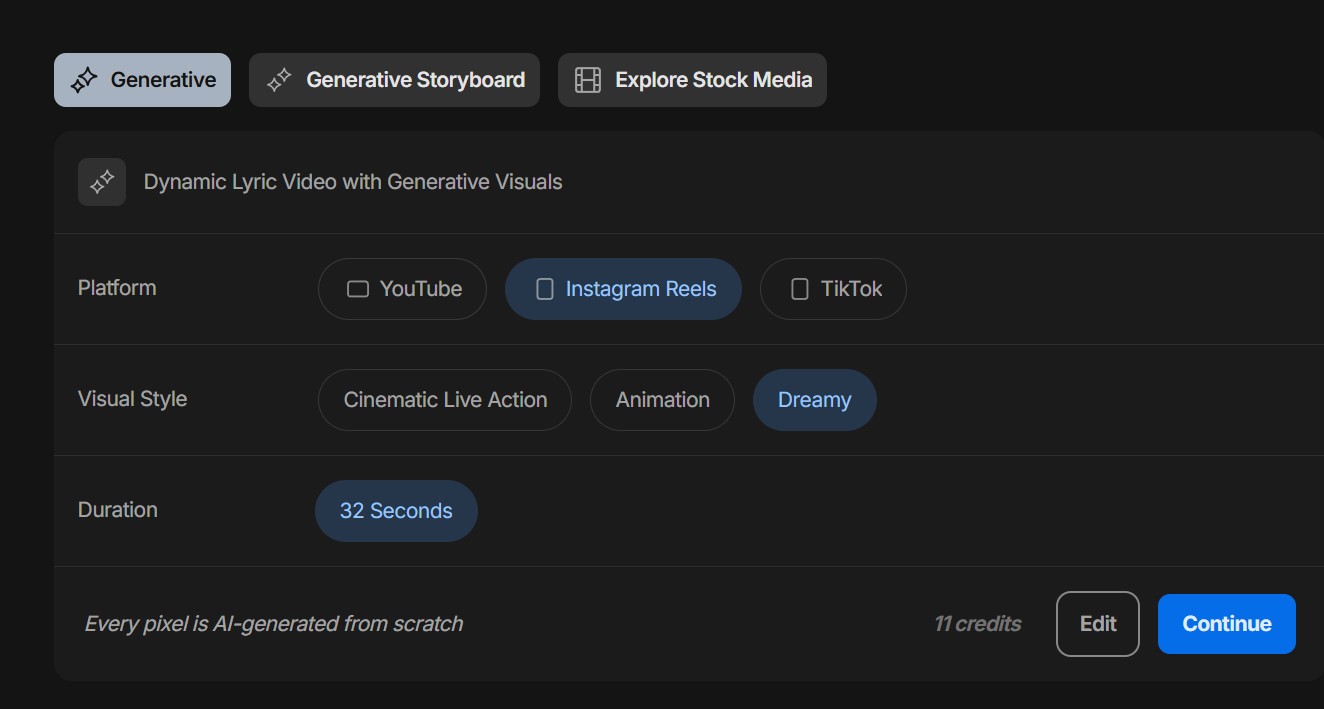
Task: Pick the Animation visual style
Action: 662,400
